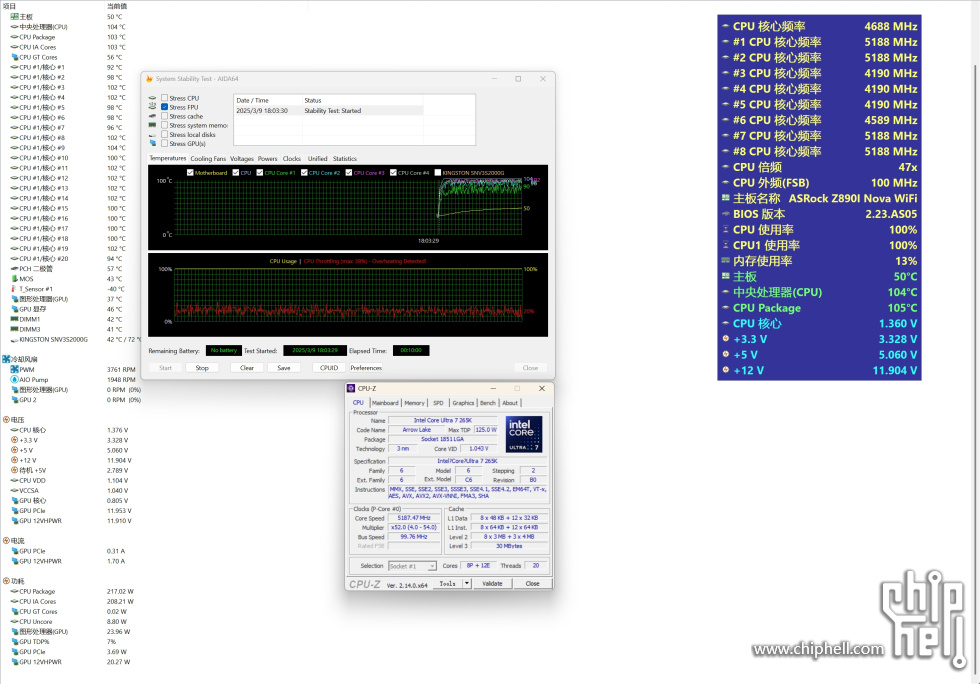Open the SPD tab in CPU-Z
980x684 pixels.
pyautogui.click(x=438, y=403)
